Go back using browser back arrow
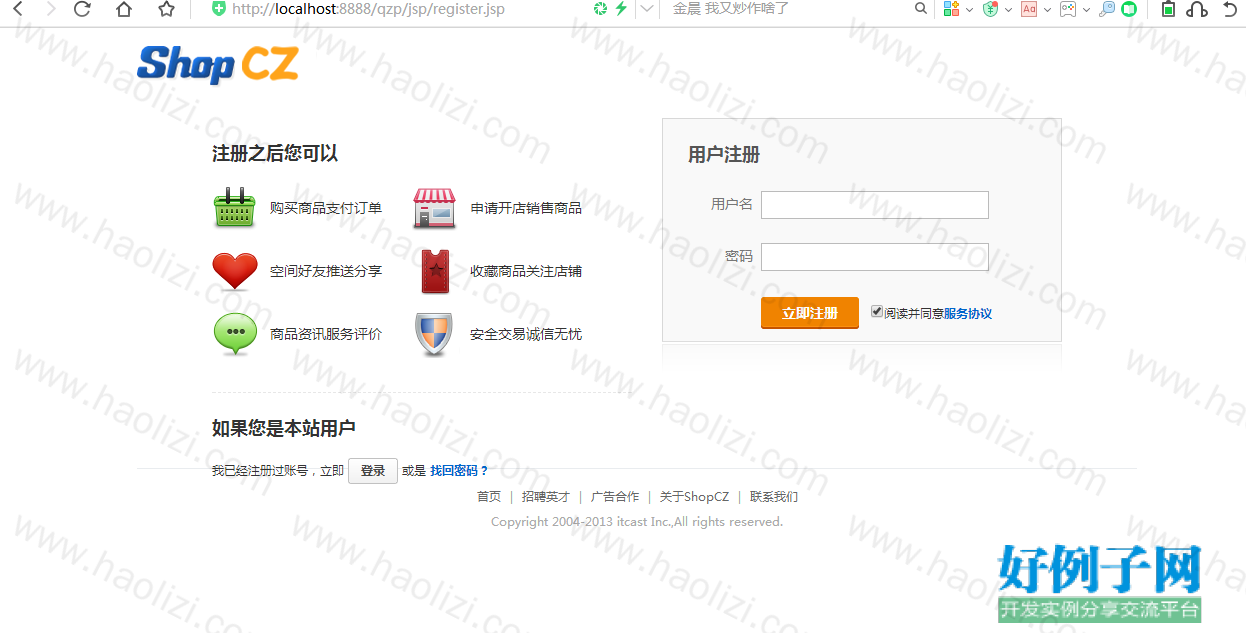This screenshot has width=1246, height=633. point(19,9)
